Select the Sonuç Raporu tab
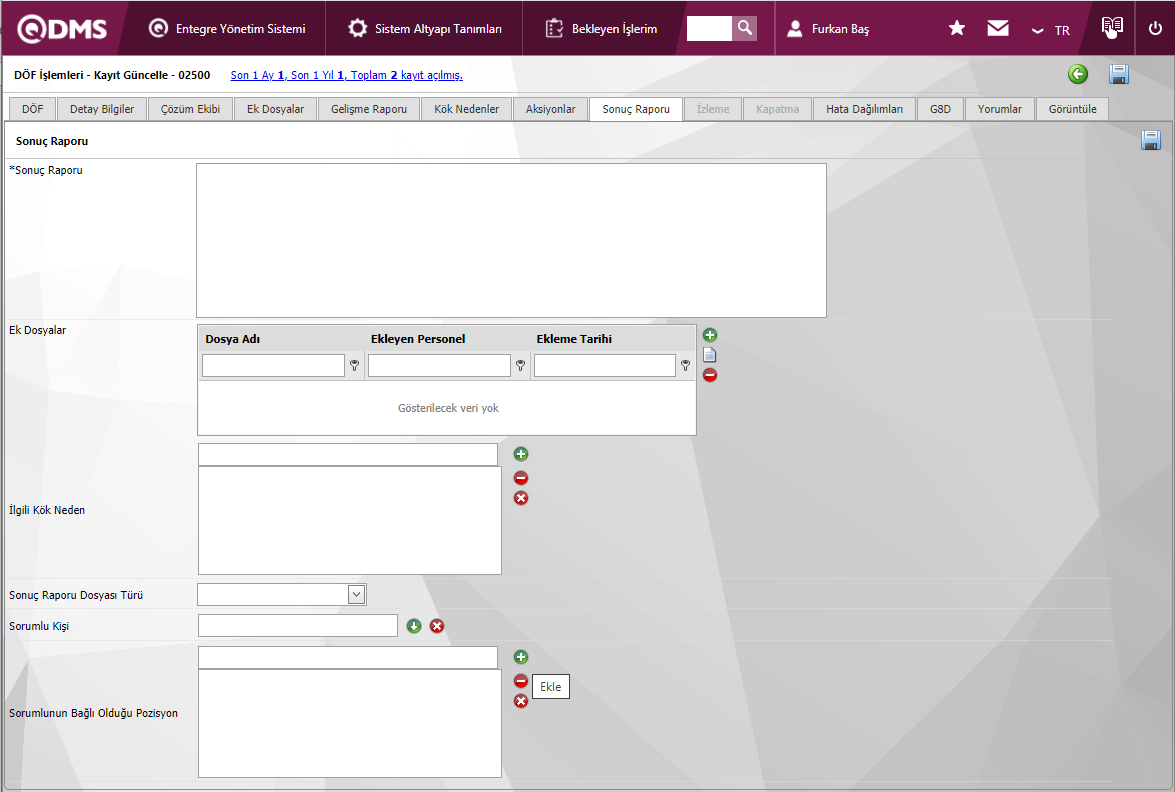 [636, 109]
